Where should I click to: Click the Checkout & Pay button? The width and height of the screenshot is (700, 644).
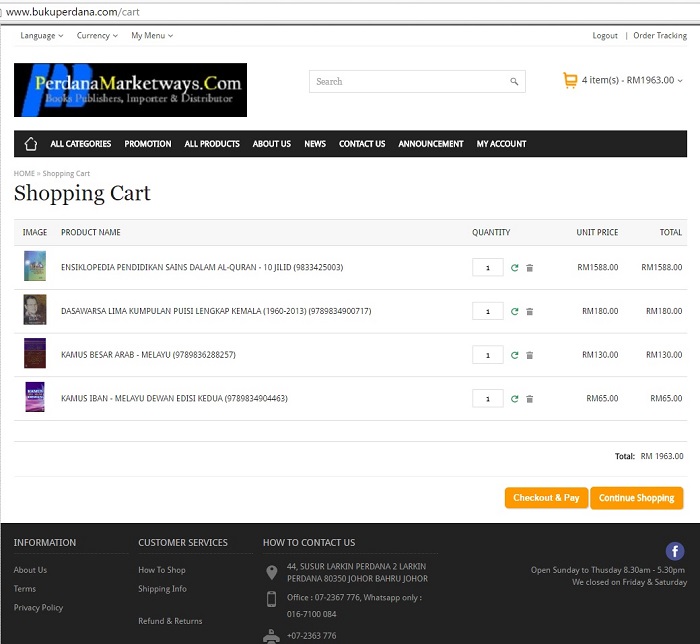click(x=546, y=498)
